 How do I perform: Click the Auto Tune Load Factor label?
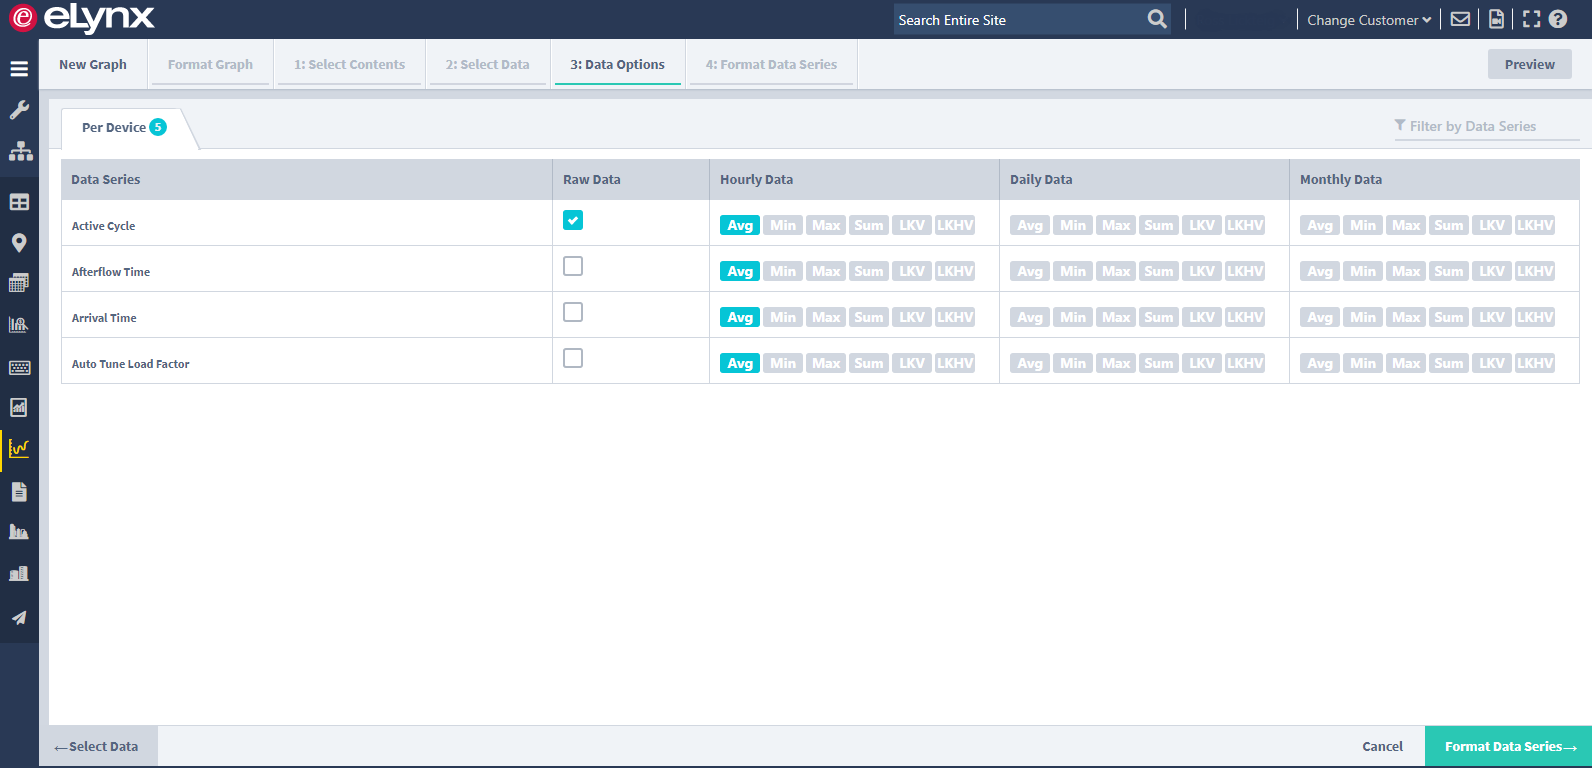point(131,364)
